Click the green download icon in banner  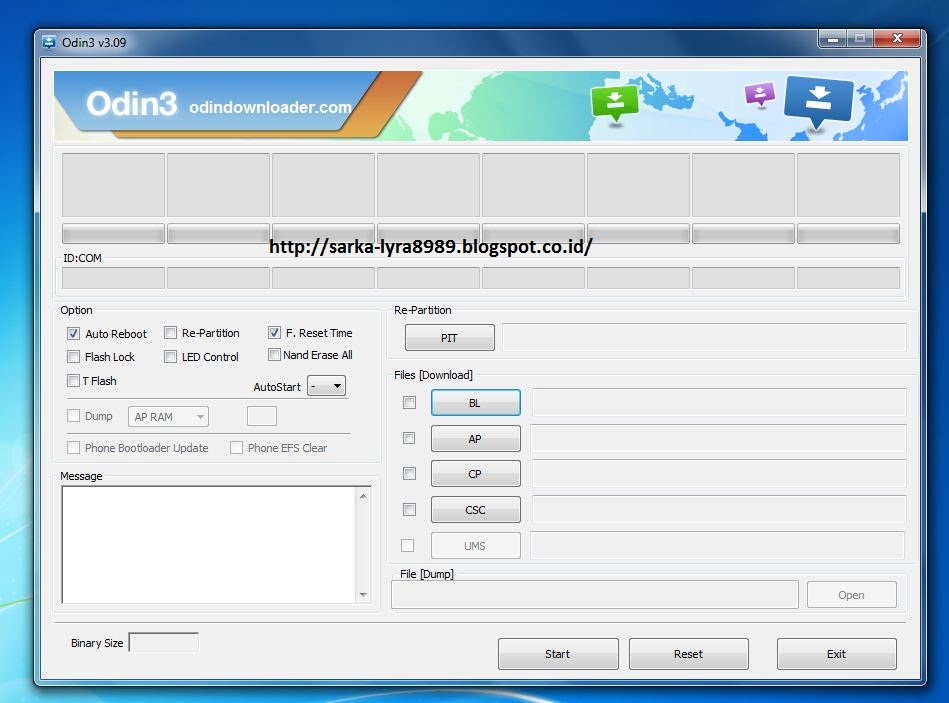tap(615, 103)
